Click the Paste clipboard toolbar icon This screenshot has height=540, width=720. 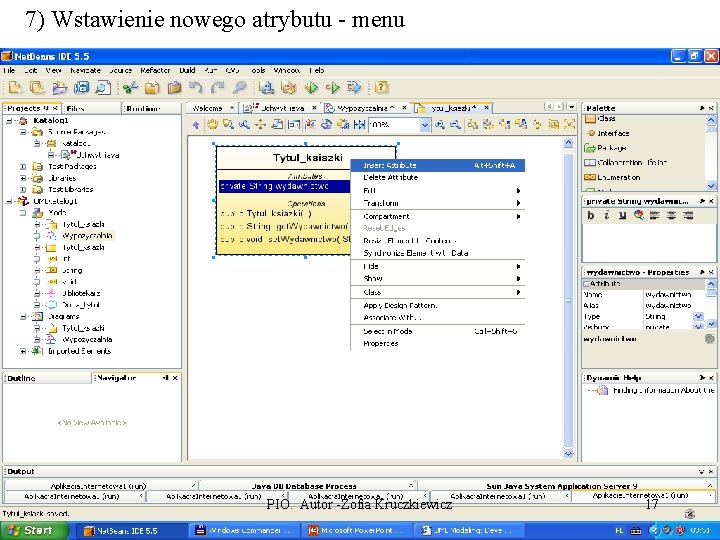tap(174, 87)
